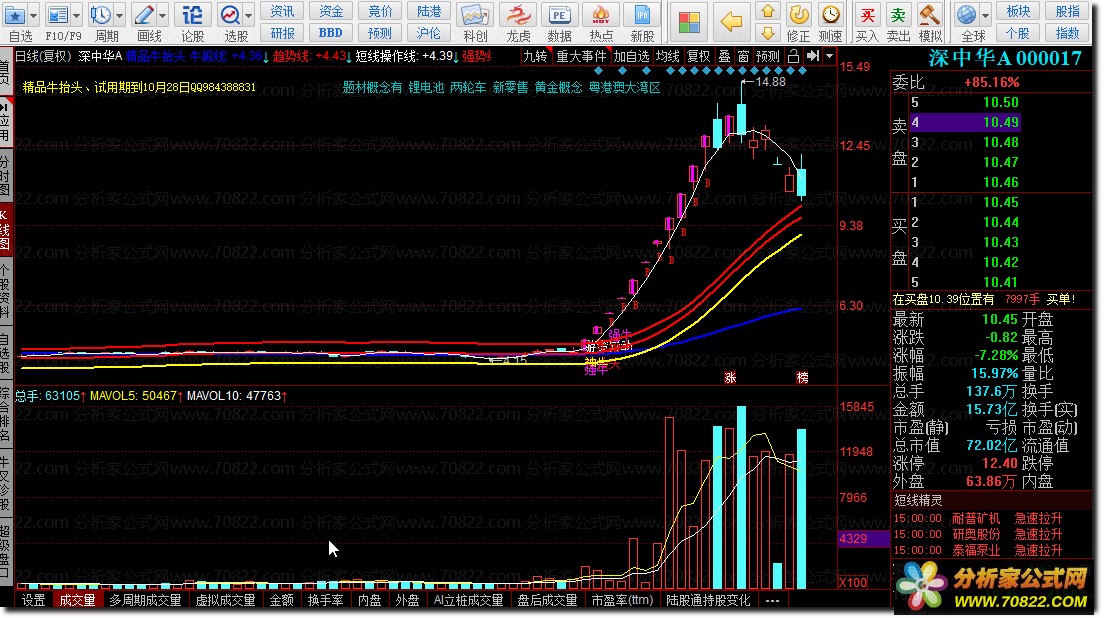Screen dimensions: 1104x618
Task: Toggle the 窗 window option
Action: pos(744,56)
